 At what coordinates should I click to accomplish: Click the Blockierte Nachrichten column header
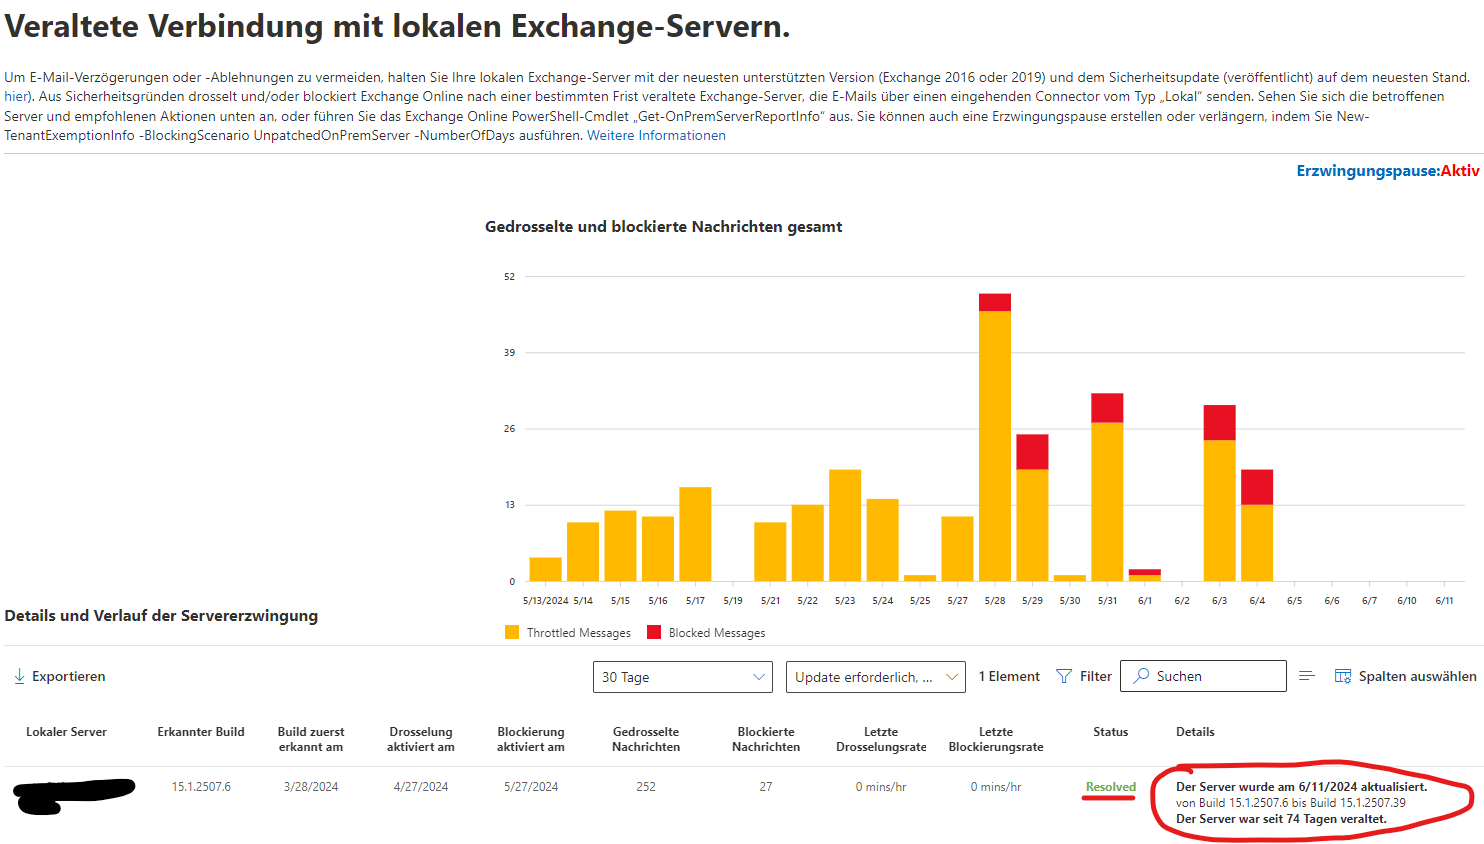coord(766,739)
